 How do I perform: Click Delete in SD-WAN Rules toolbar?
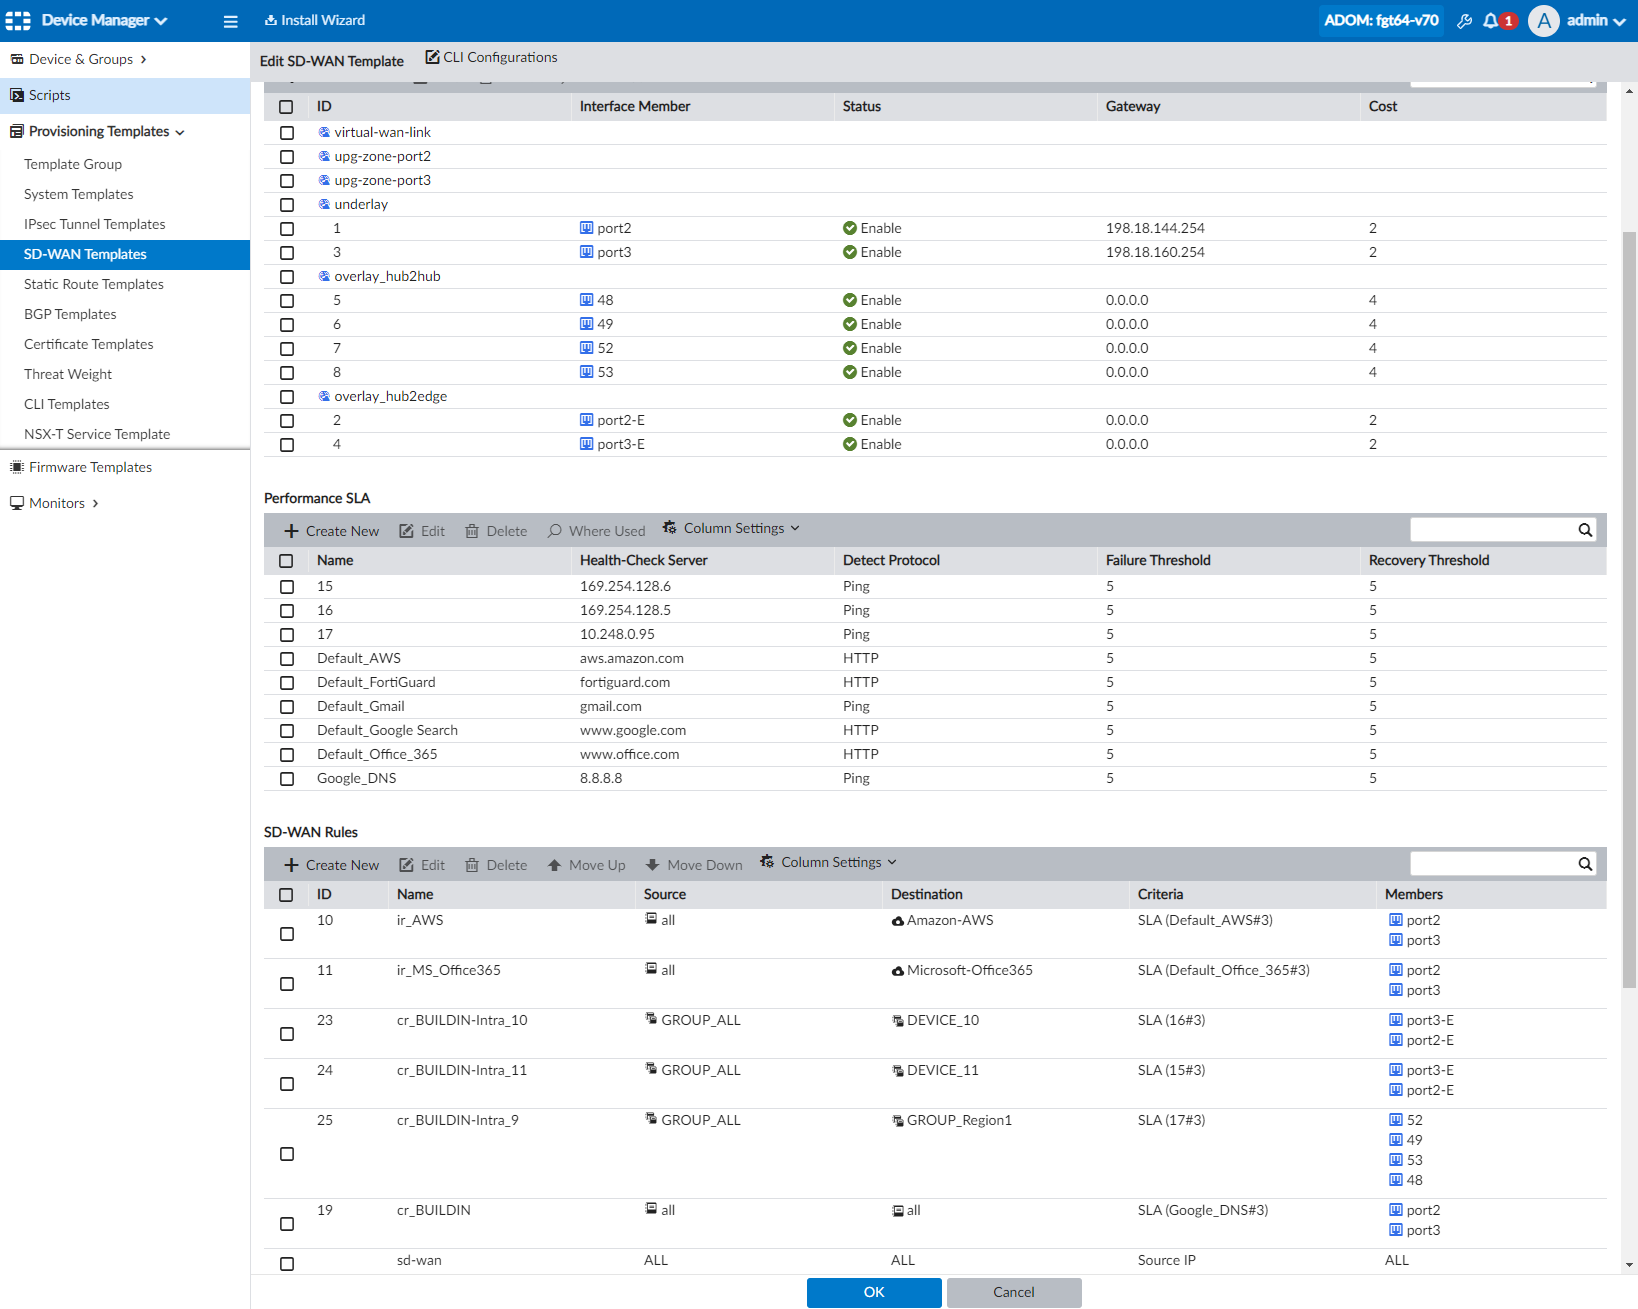[495, 864]
